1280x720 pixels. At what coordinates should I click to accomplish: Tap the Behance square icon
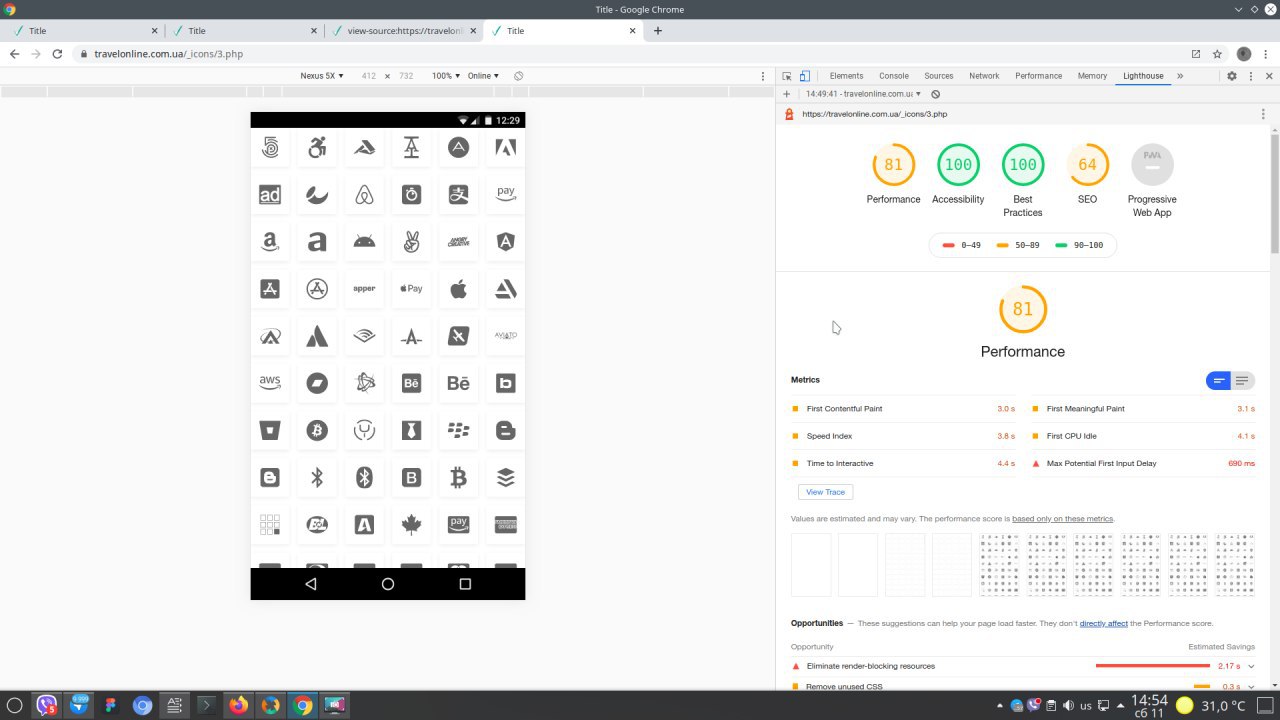(x=411, y=383)
